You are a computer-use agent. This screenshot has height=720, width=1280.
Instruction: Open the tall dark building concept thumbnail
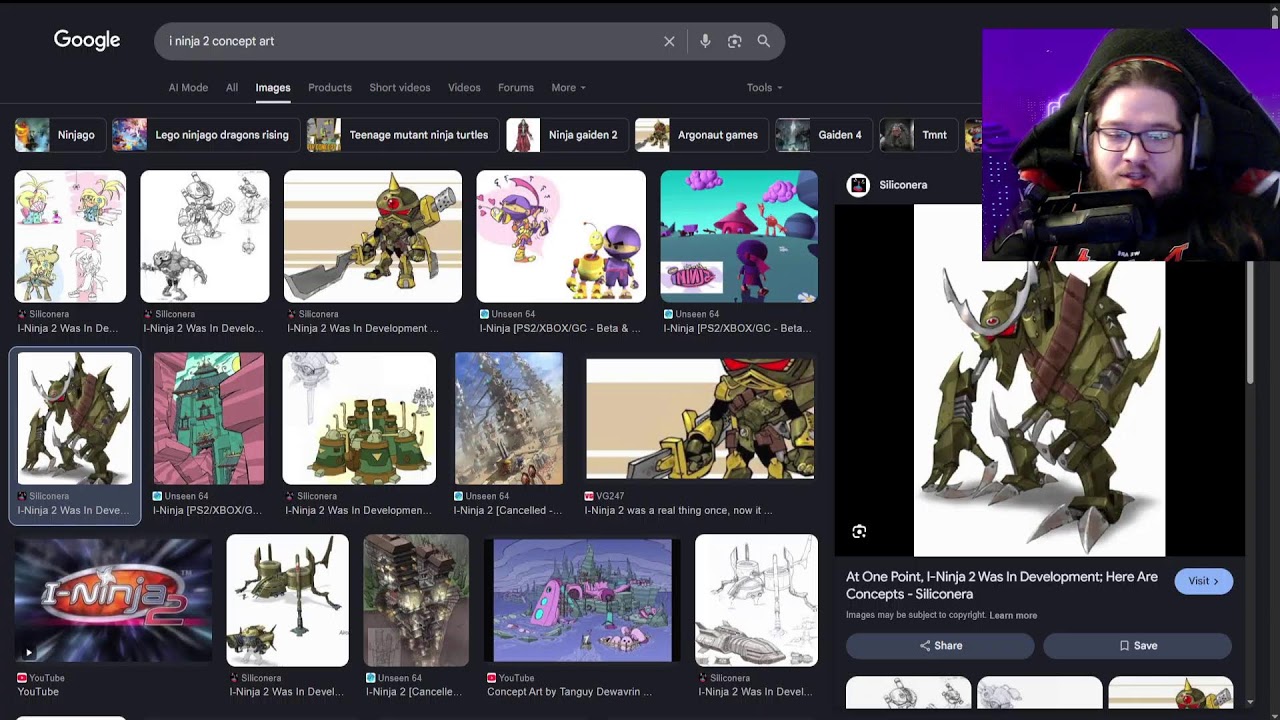click(x=416, y=600)
